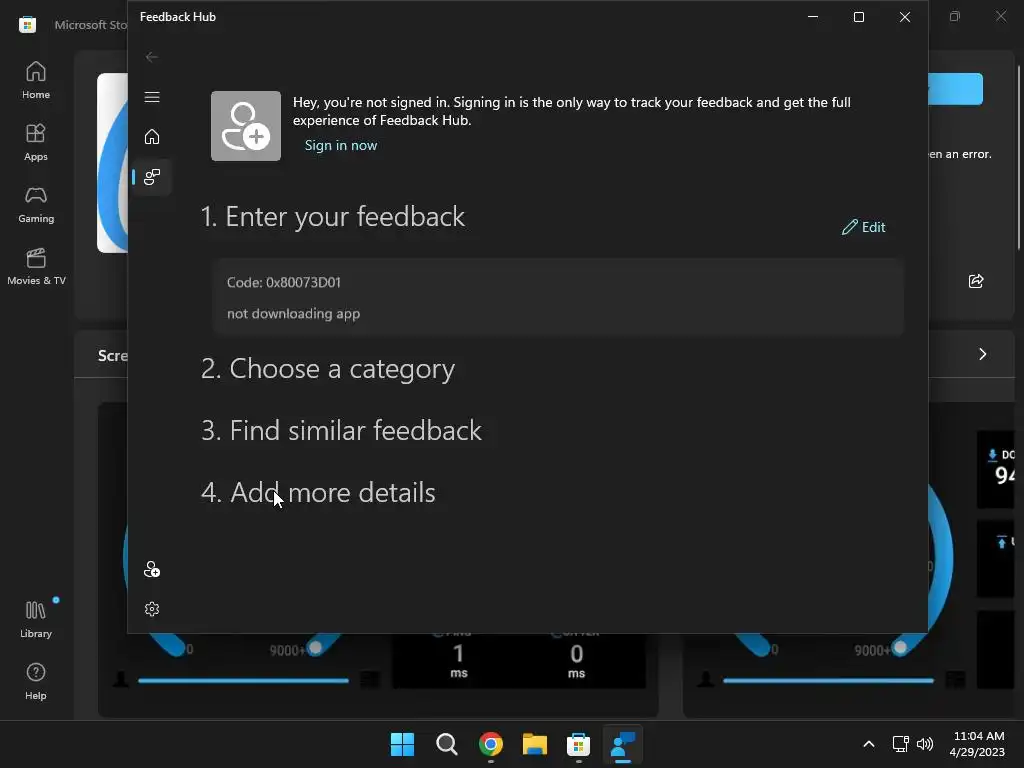Click the second screenshot thumbnail in Microsoft Store
The width and height of the screenshot is (1024, 768).
[x=849, y=675]
